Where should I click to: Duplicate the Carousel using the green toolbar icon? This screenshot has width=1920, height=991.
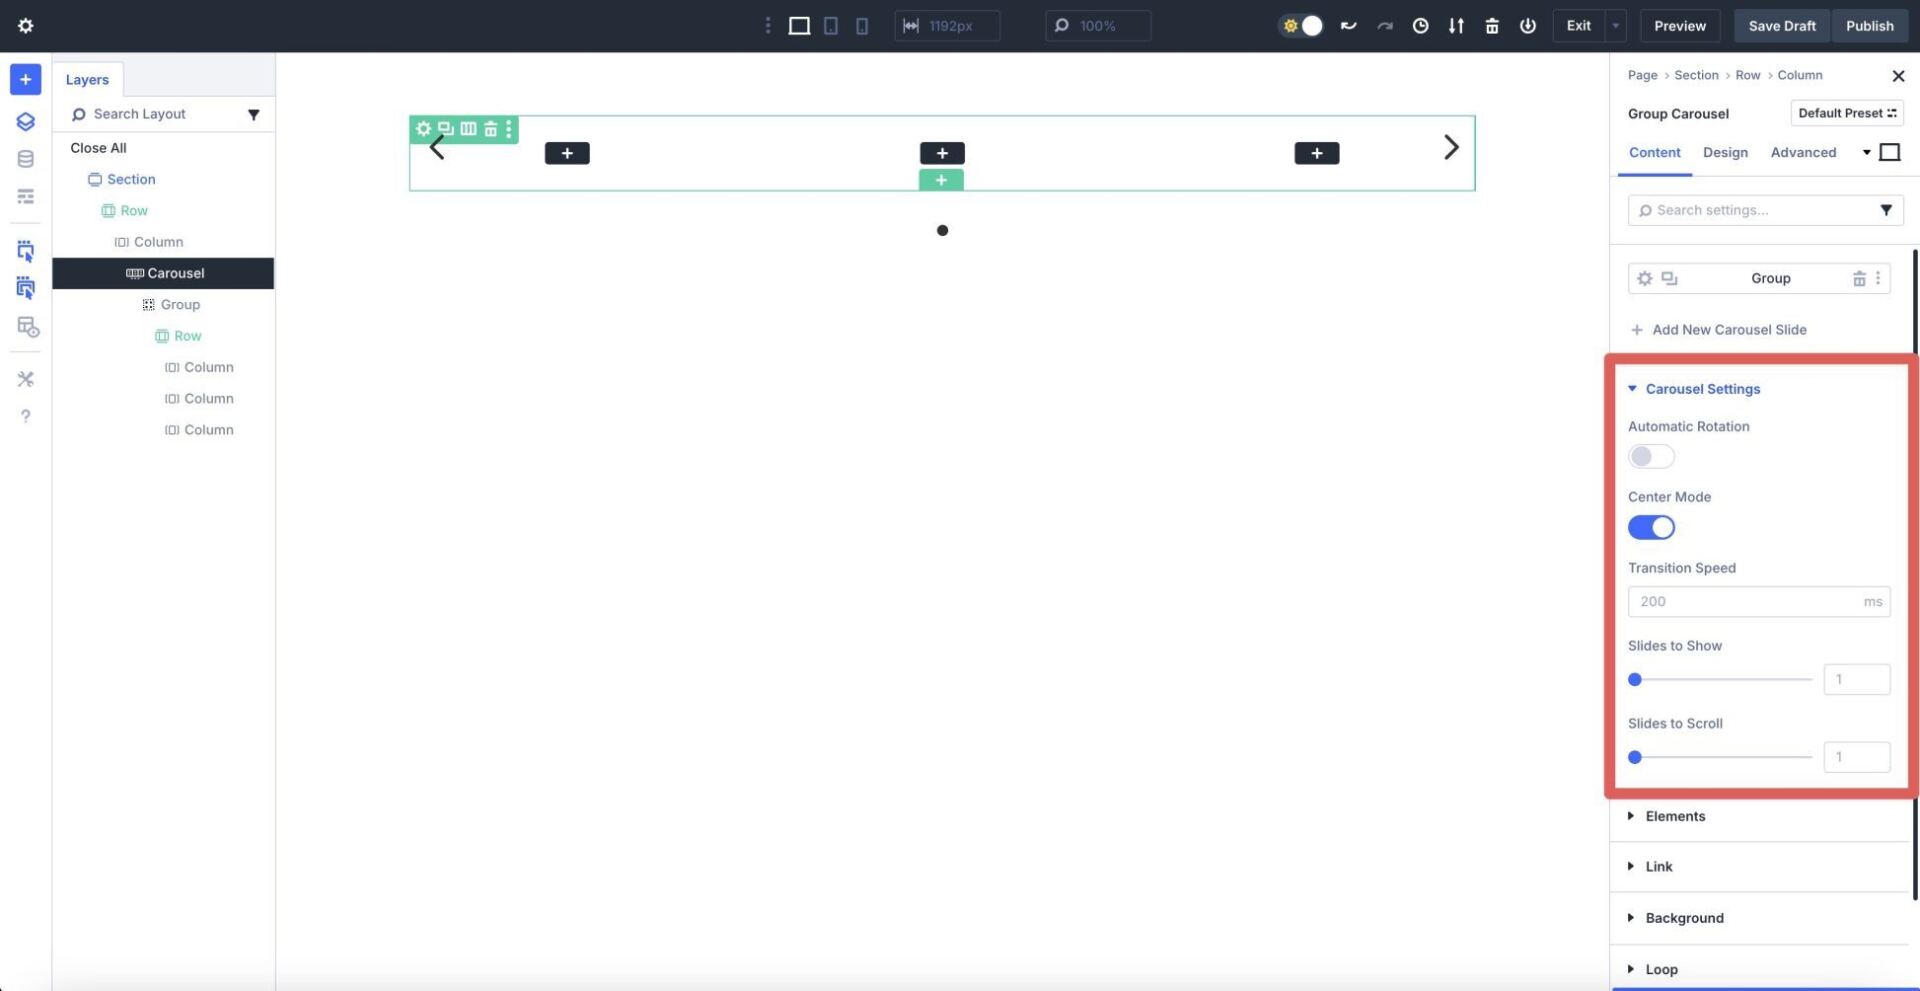click(x=446, y=128)
